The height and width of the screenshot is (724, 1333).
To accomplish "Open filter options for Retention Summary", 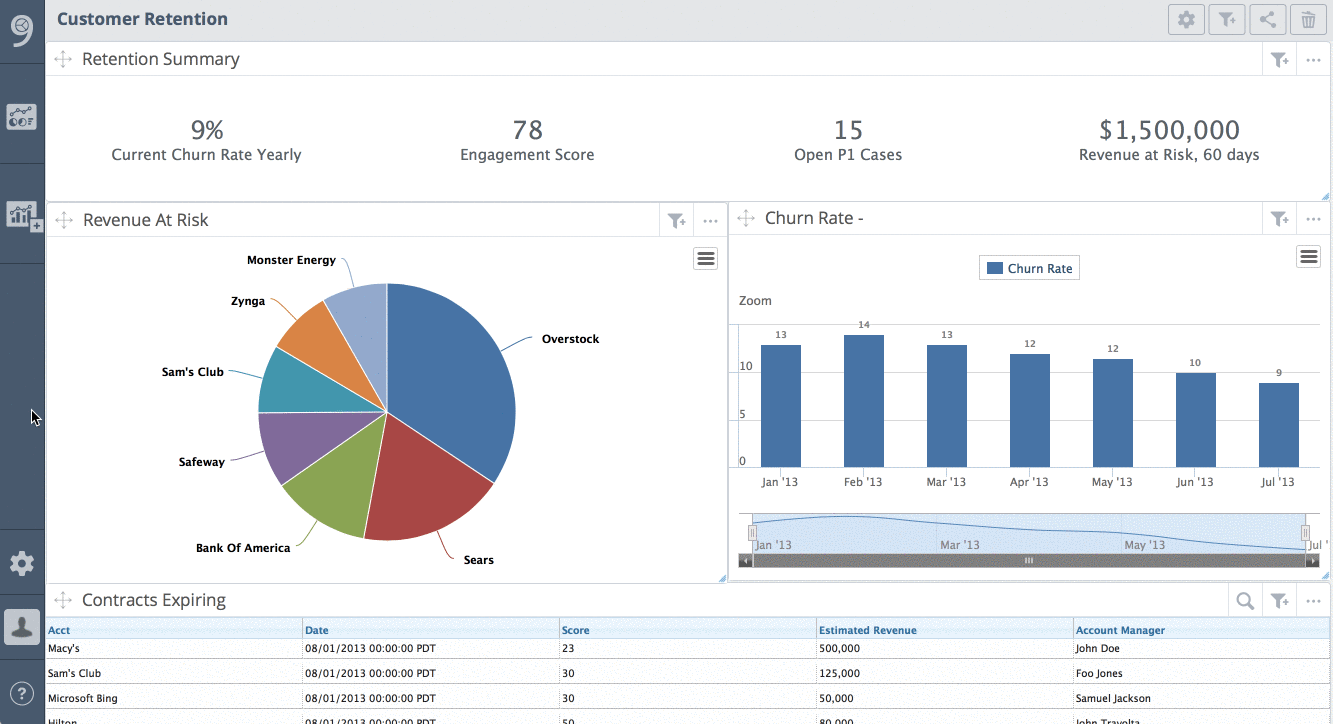I will tap(1279, 59).
